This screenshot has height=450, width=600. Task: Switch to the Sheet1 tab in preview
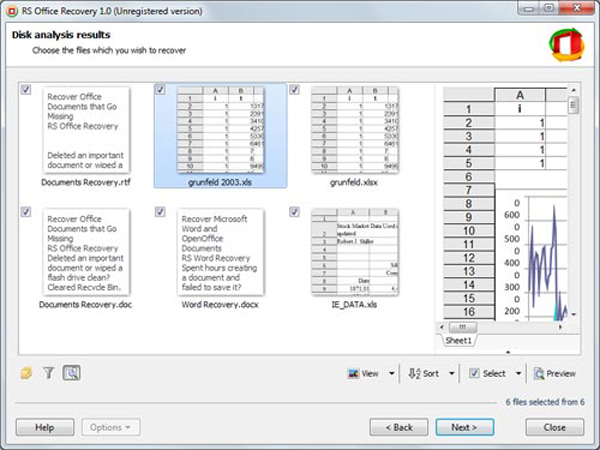(x=458, y=341)
